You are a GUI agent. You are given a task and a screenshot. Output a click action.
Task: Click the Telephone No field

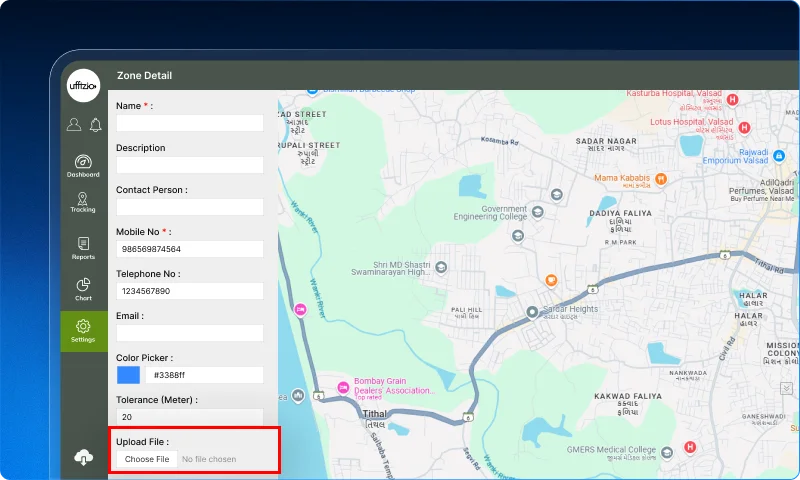coord(190,291)
